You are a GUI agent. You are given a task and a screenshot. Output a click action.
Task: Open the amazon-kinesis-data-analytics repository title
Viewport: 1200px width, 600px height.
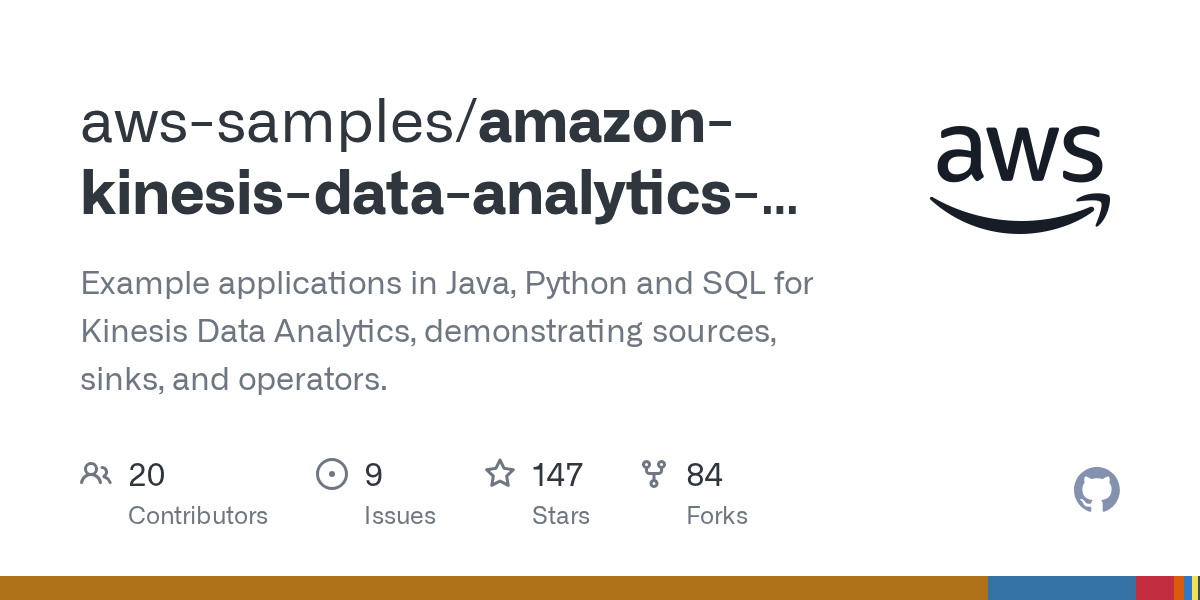[x=440, y=194]
